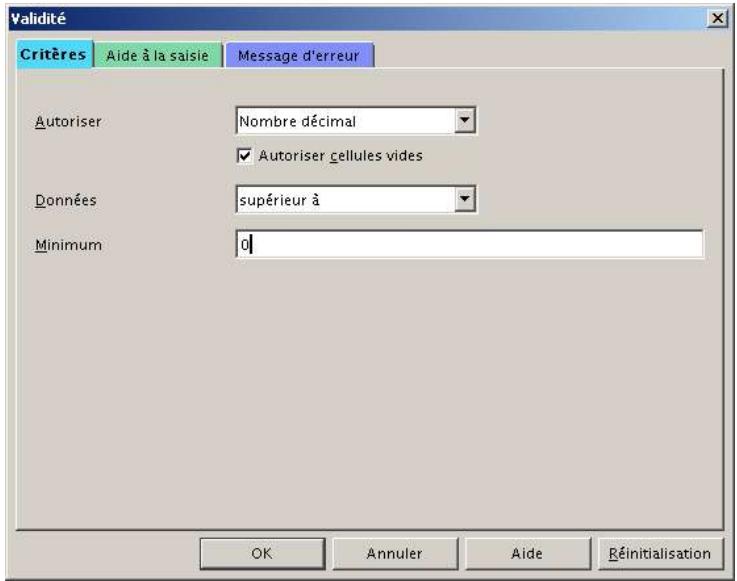Focus the Minimum input field
This screenshot has width=737, height=581.
(x=469, y=244)
